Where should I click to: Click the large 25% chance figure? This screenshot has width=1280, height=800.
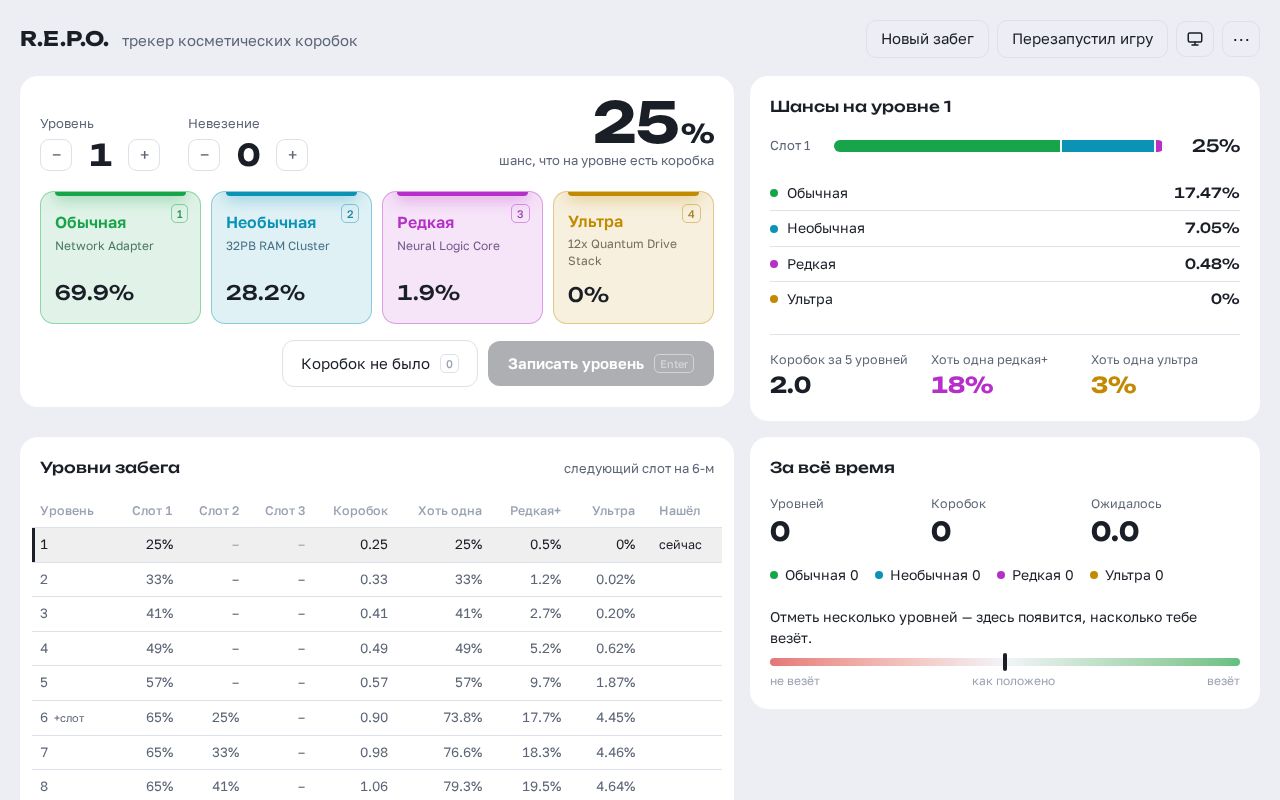click(x=653, y=123)
